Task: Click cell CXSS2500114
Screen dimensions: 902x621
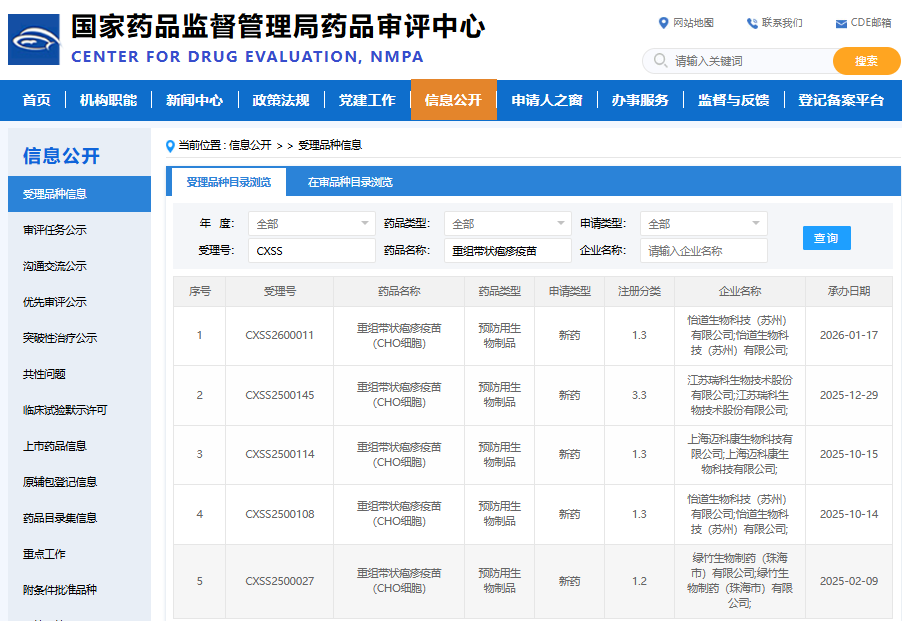Action: click(280, 454)
